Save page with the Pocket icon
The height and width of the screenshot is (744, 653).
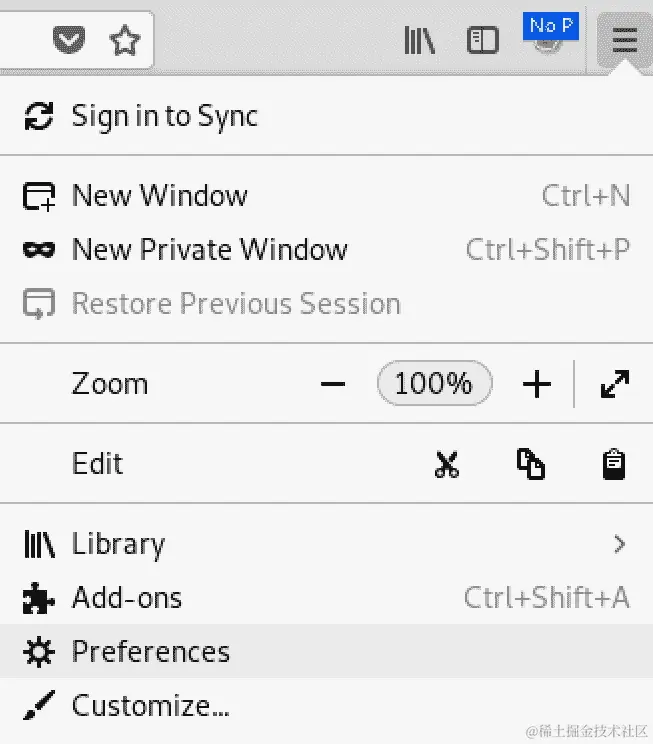[69, 40]
